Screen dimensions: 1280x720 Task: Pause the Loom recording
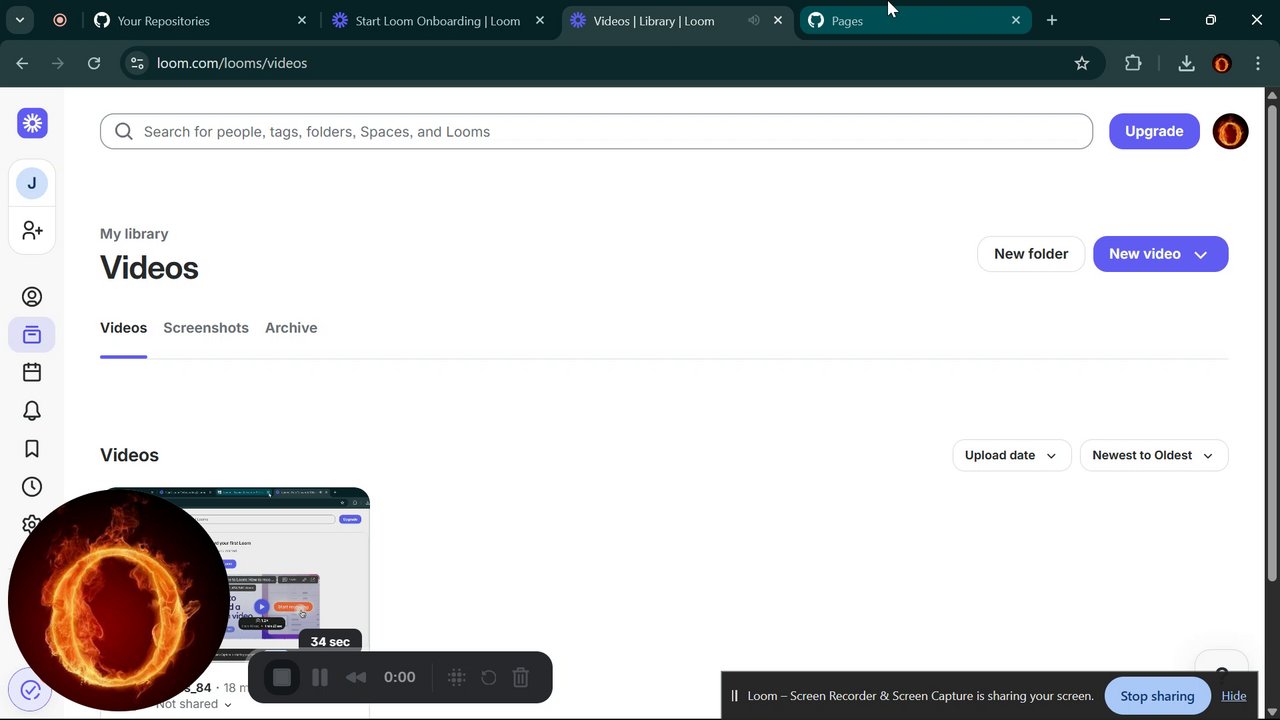[320, 677]
